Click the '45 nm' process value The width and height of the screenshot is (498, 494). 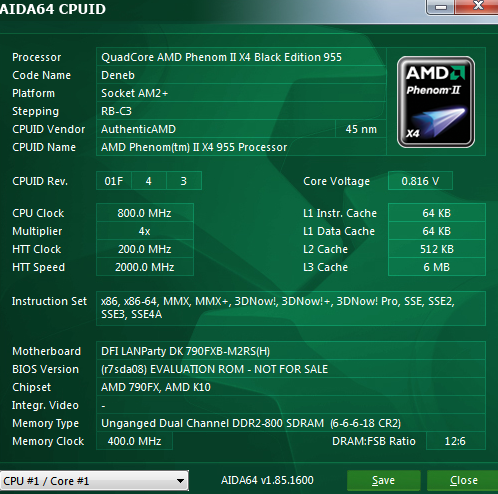pyautogui.click(x=361, y=129)
